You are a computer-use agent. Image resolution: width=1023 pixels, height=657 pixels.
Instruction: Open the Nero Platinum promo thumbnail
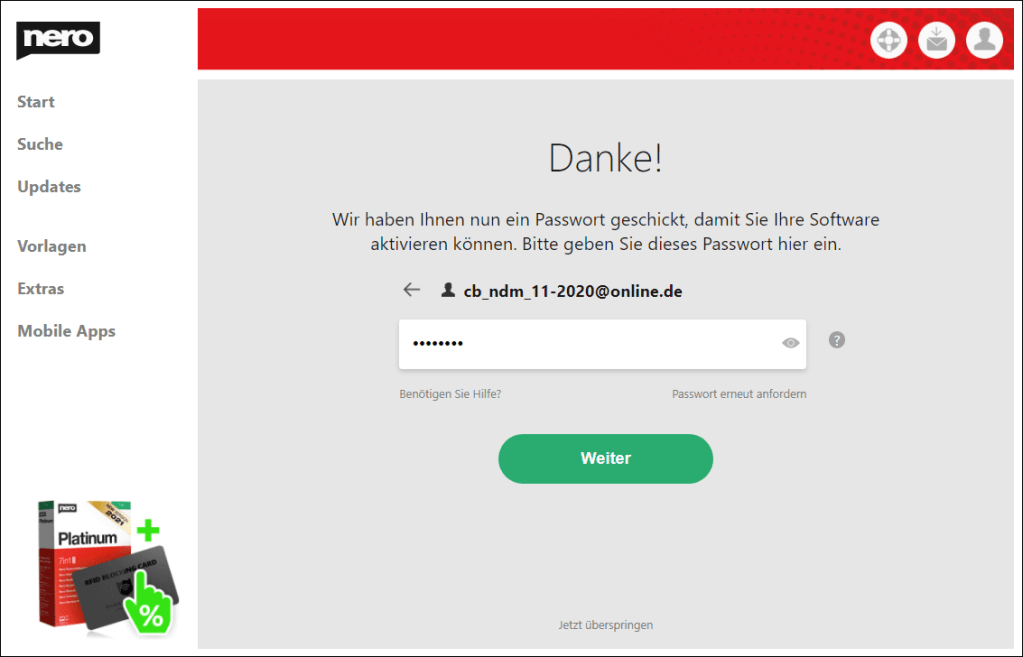point(108,568)
